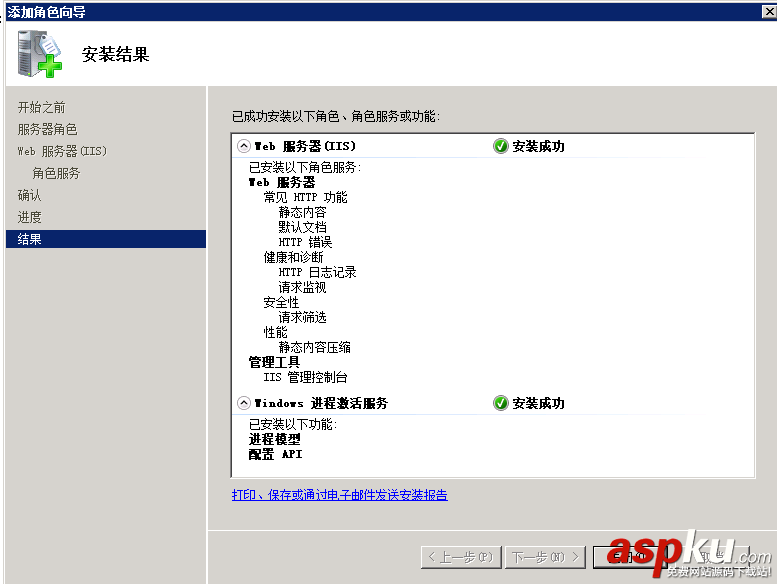Image resolution: width=777 pixels, height=584 pixels.
Task: Click the 静态内容 entry in results list
Action: click(302, 212)
